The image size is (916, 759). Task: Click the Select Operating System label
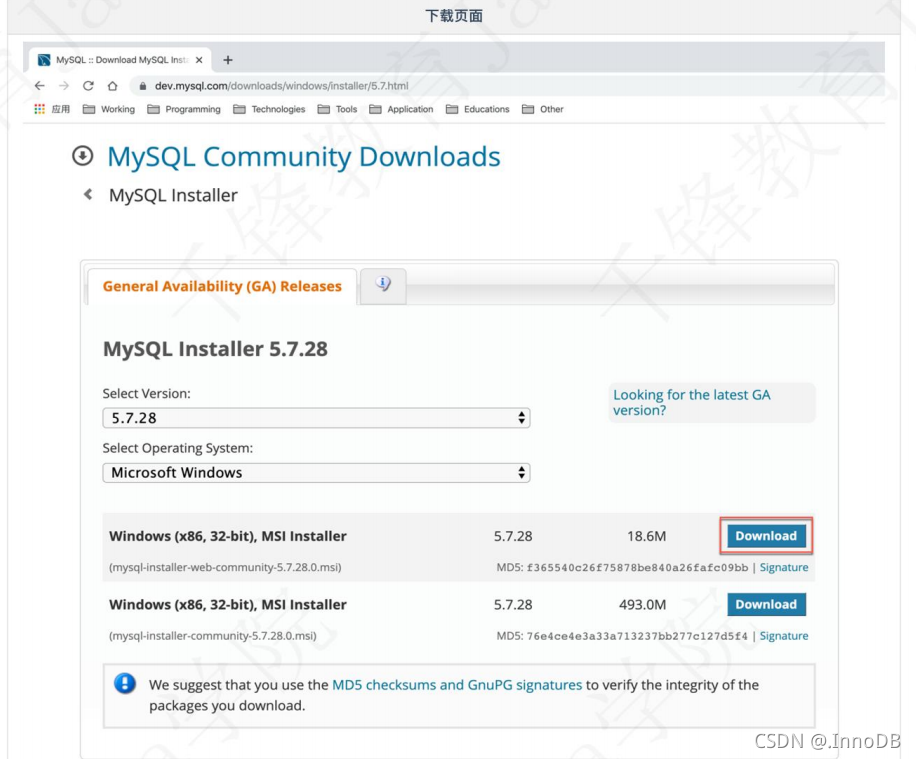[178, 448]
